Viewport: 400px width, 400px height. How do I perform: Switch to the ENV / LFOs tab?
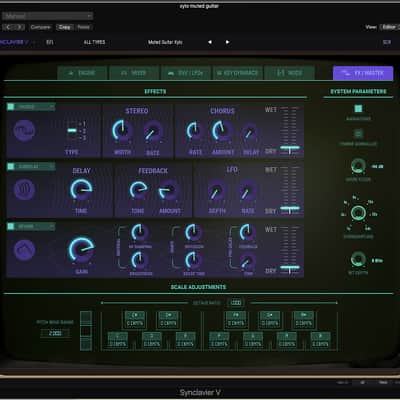186,73
